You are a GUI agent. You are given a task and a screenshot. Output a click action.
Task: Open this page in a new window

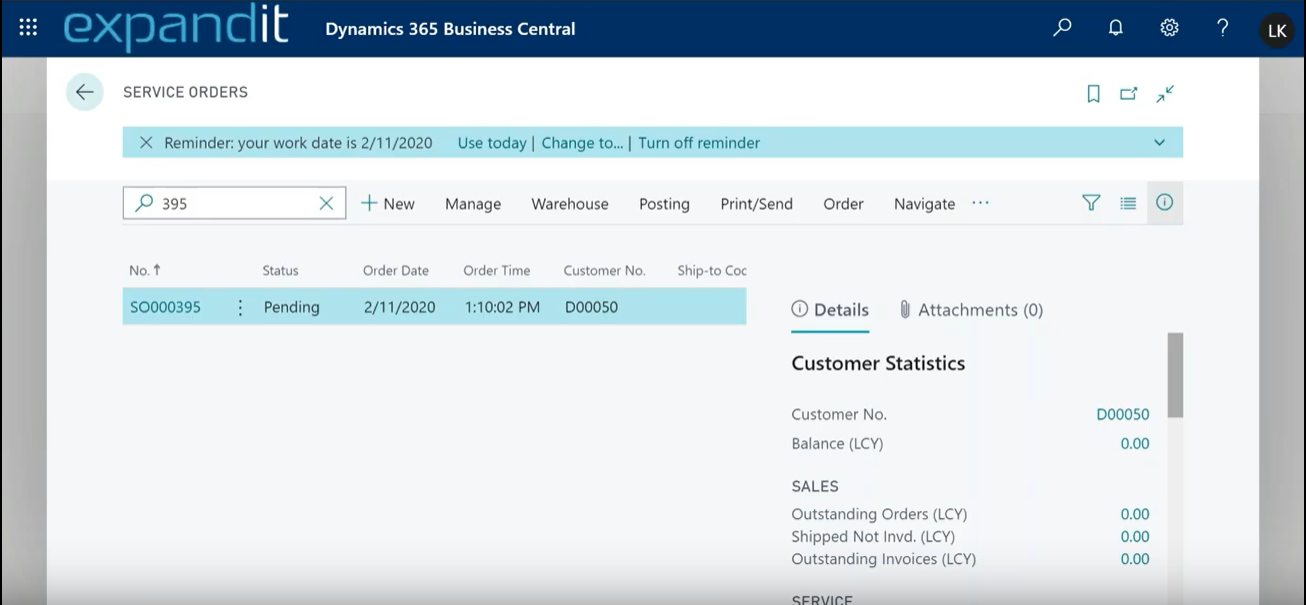click(x=1129, y=93)
